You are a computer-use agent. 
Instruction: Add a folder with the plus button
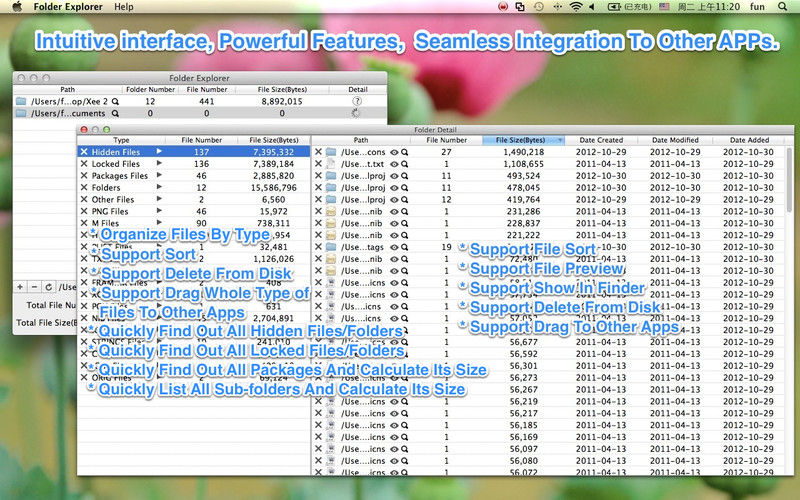click(x=20, y=287)
